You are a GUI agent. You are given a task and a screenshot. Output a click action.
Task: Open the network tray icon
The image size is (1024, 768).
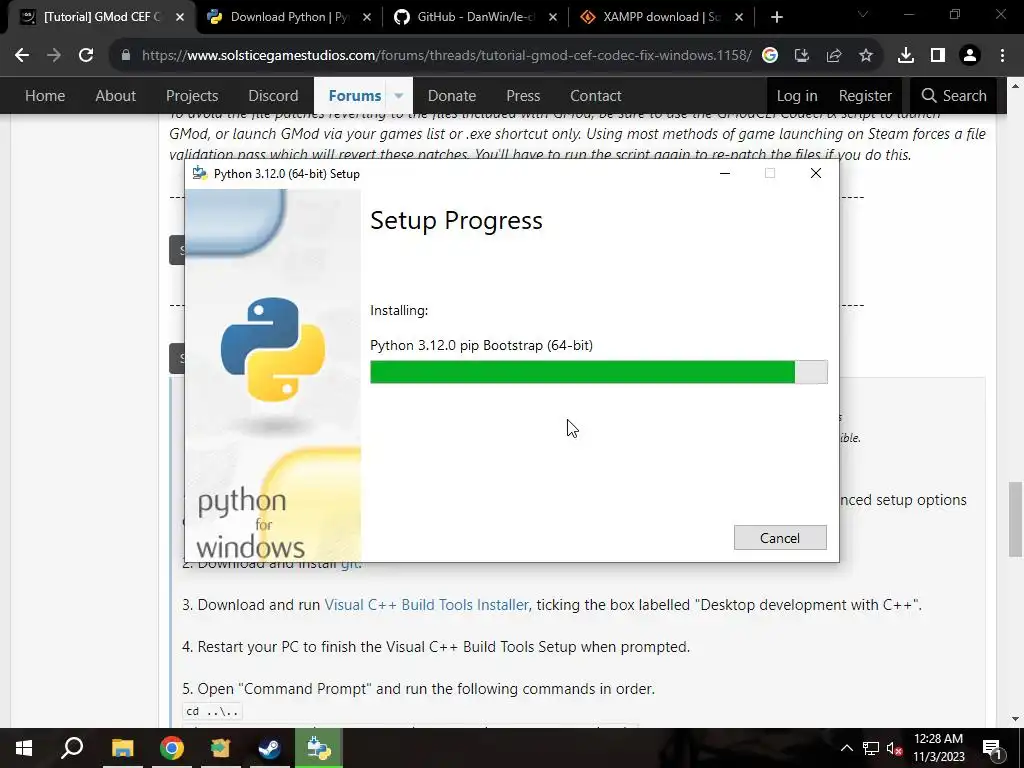871,748
